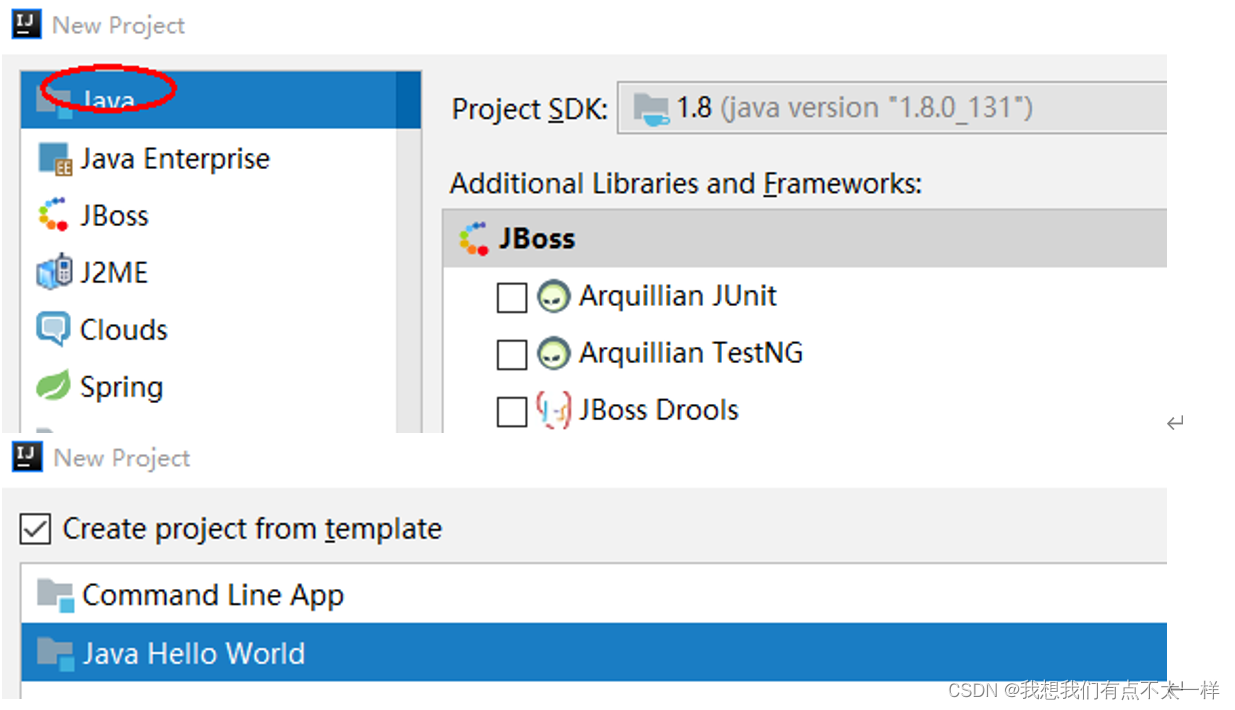
Task: Select J2ME project type
Action: [x=208, y=272]
